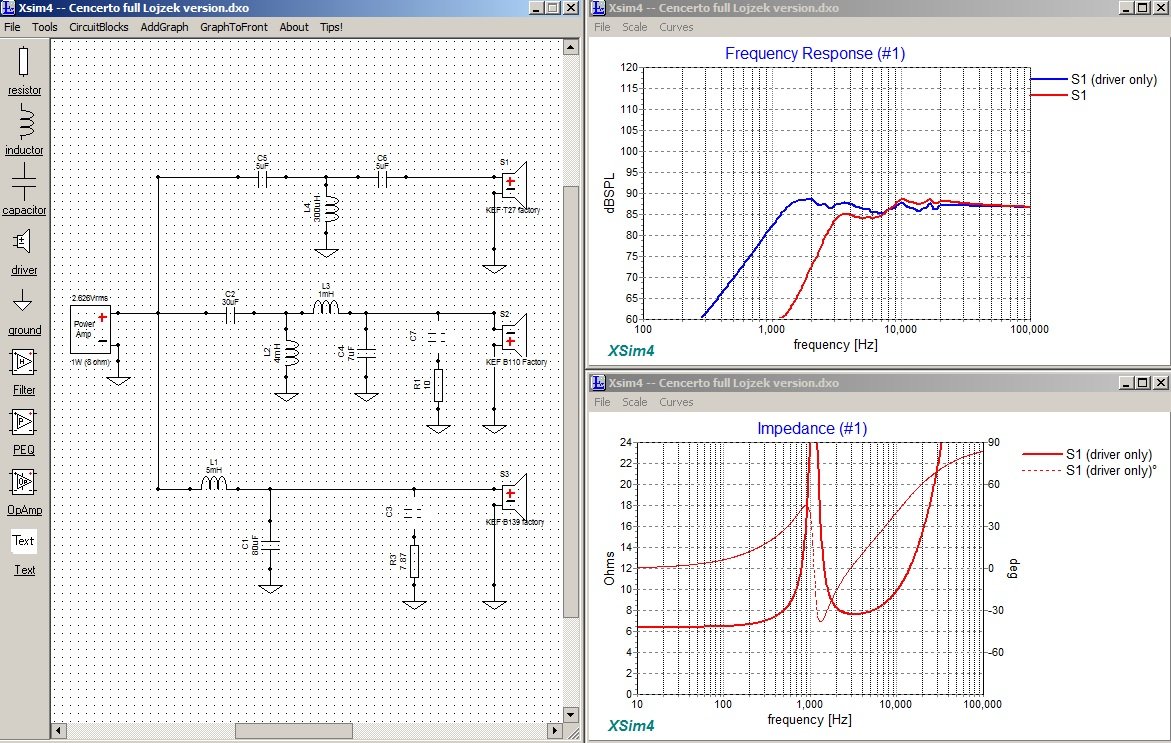Select resistor R3 7.87 in schematic
This screenshot has height=743, width=1171.
(x=414, y=562)
